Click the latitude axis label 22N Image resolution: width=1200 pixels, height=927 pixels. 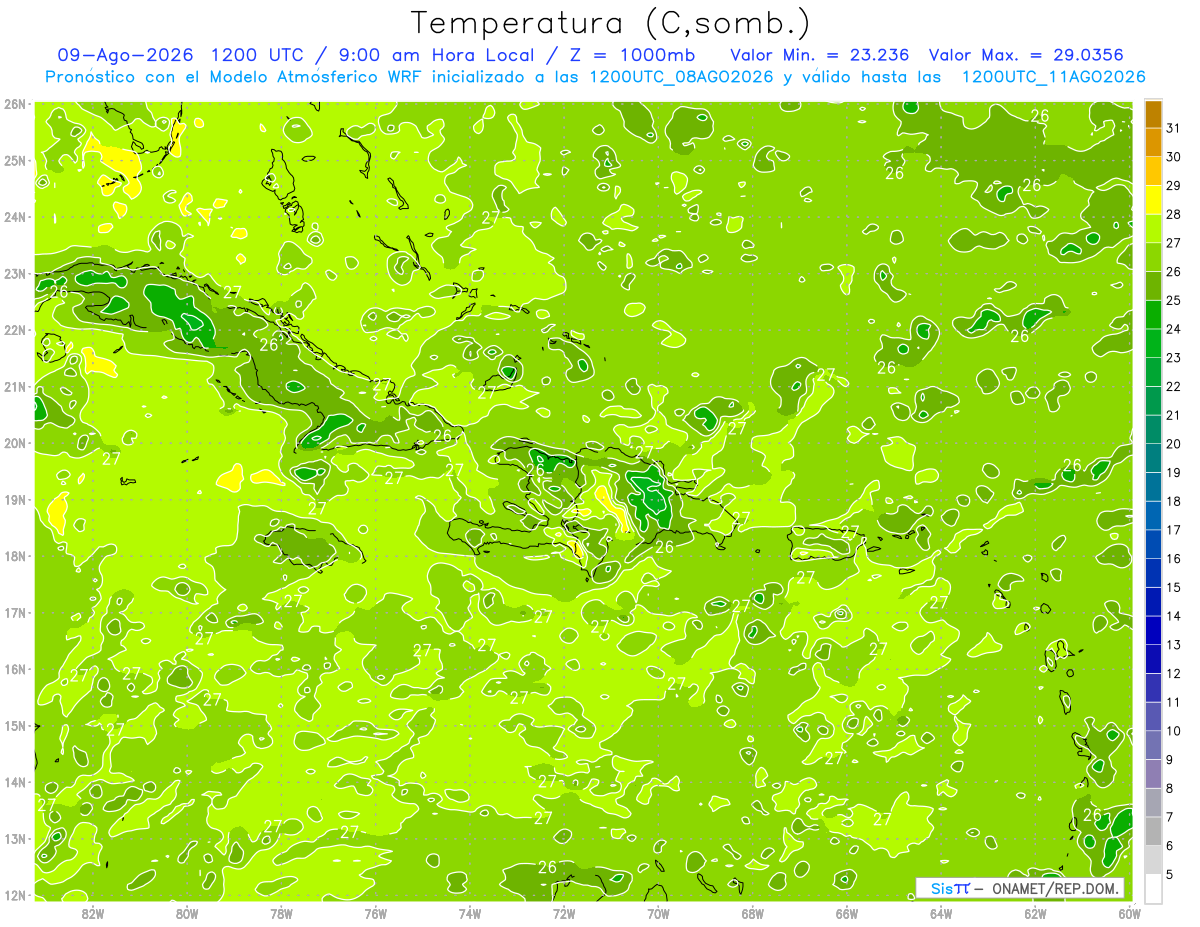pos(15,330)
